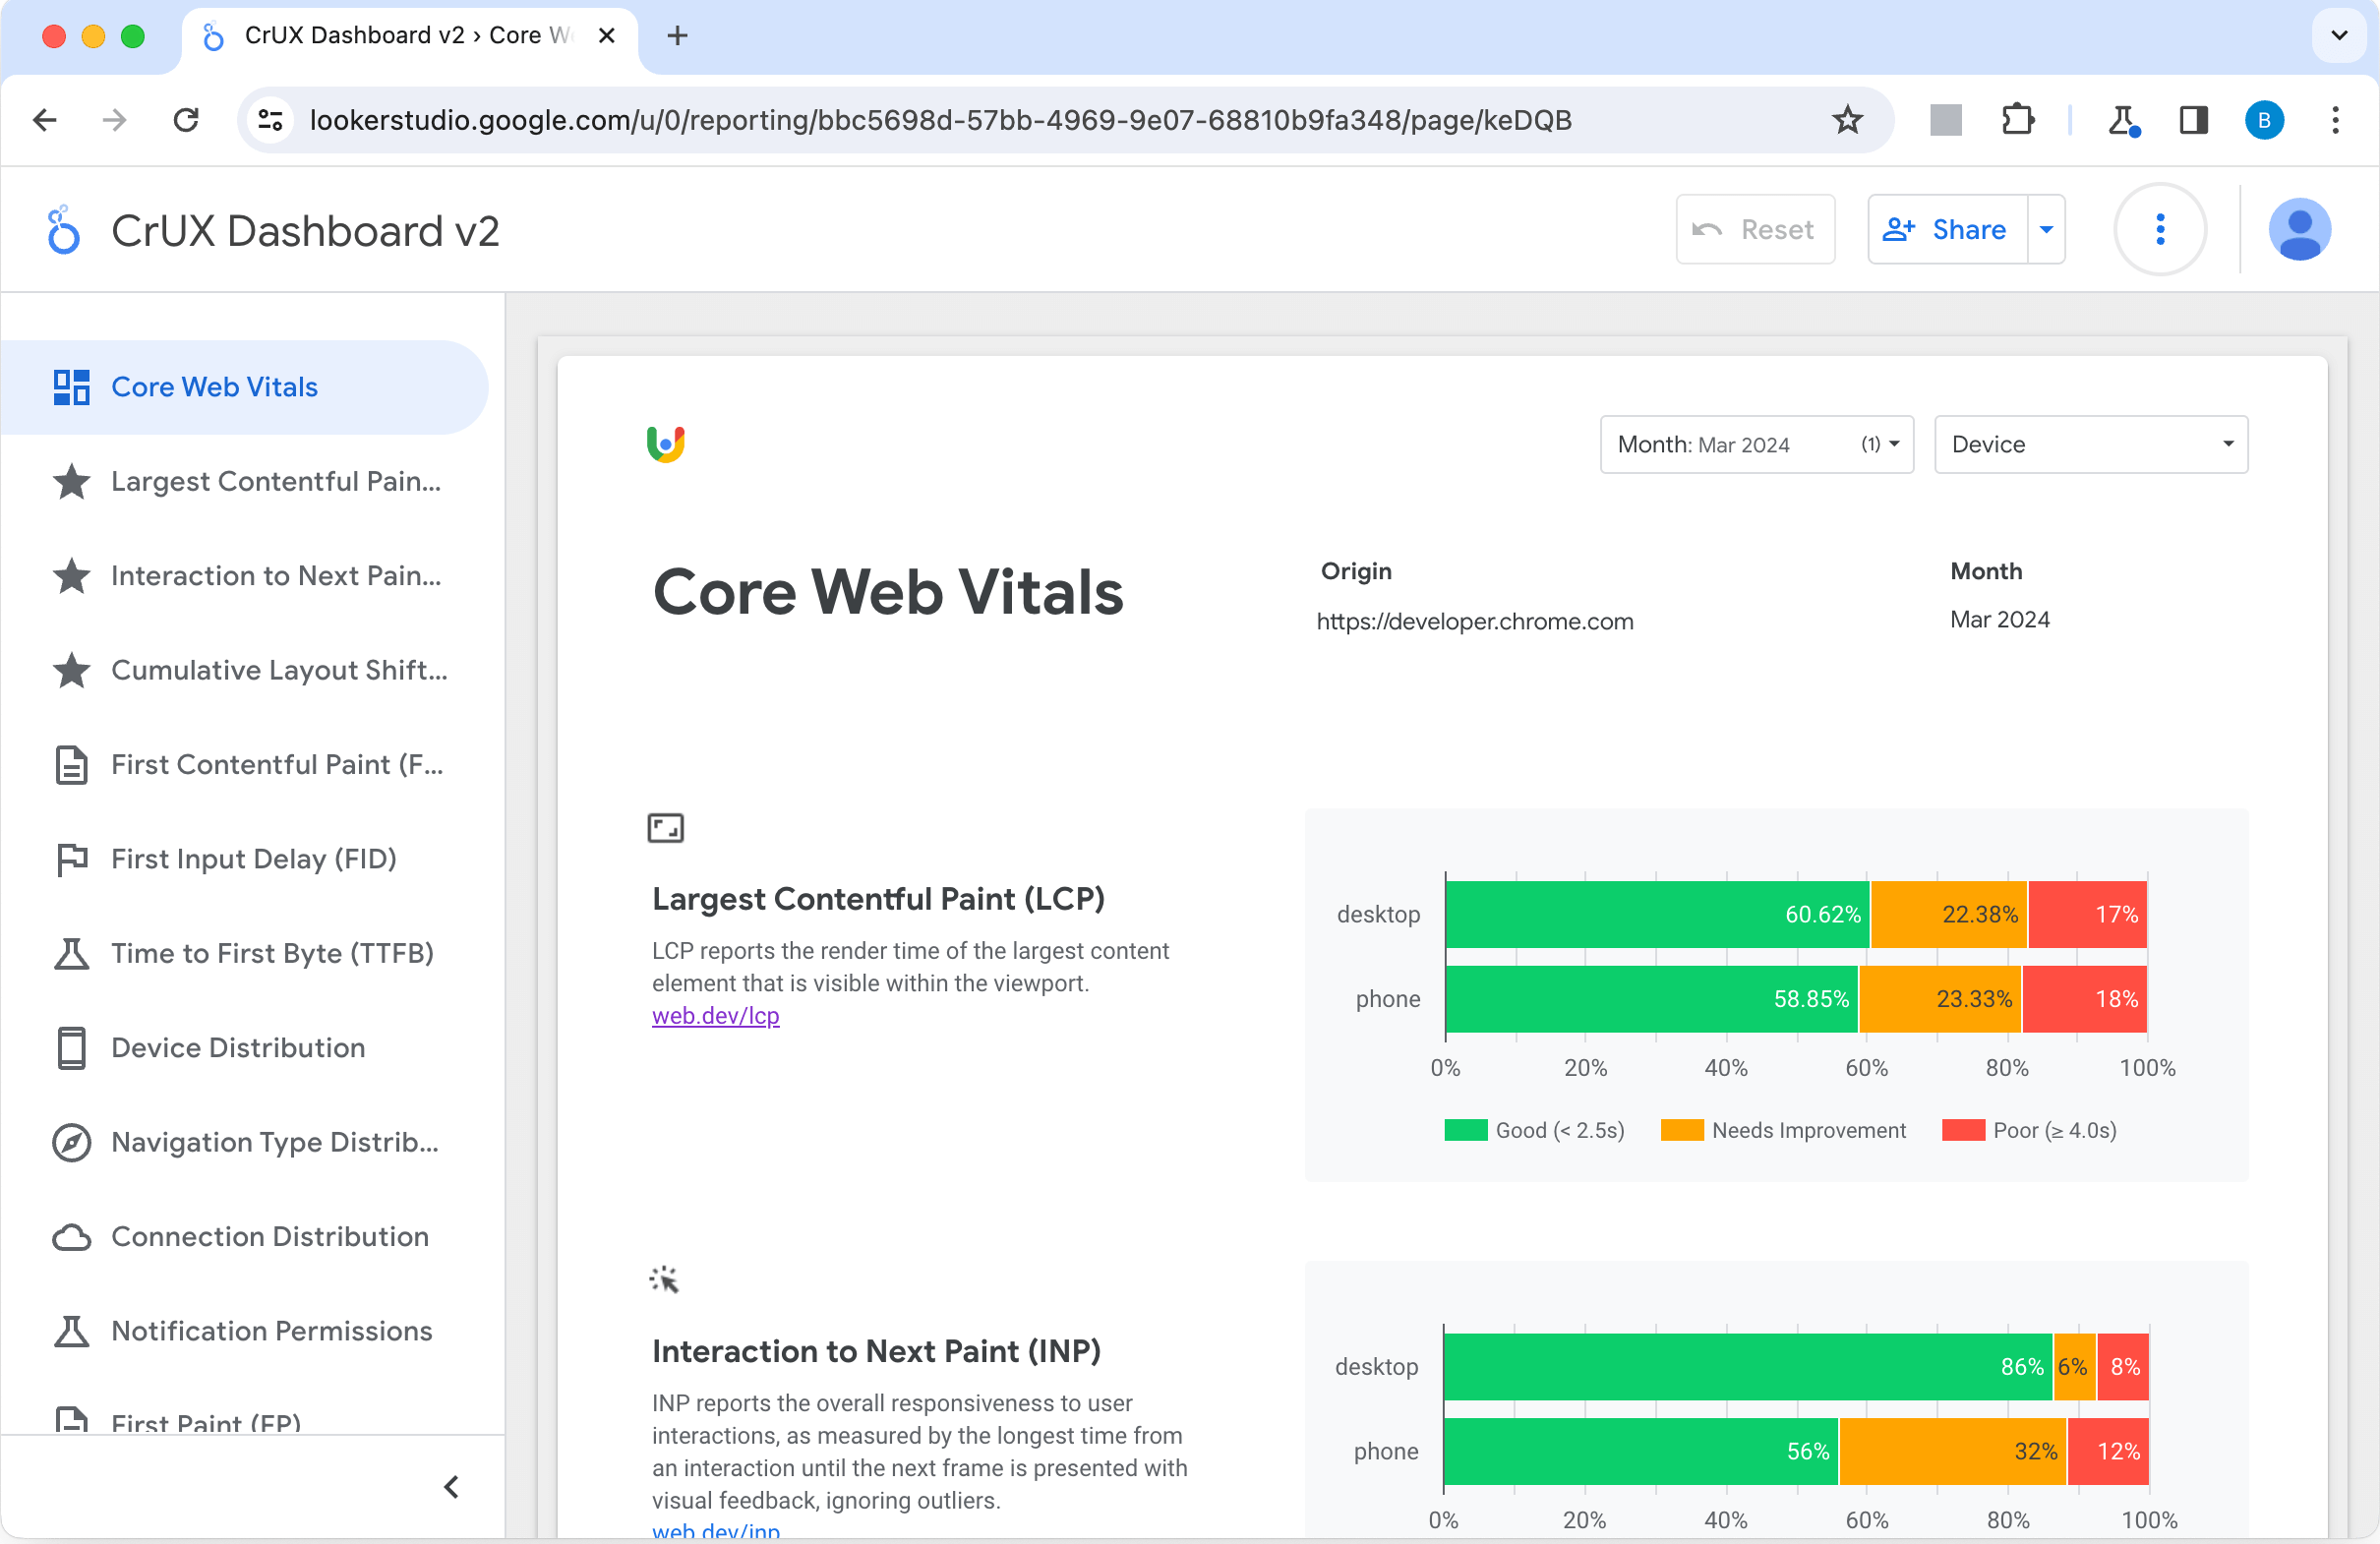This screenshot has width=2380, height=1544.
Task: Open the Month: Mar 2024 dropdown
Action: 1756,444
